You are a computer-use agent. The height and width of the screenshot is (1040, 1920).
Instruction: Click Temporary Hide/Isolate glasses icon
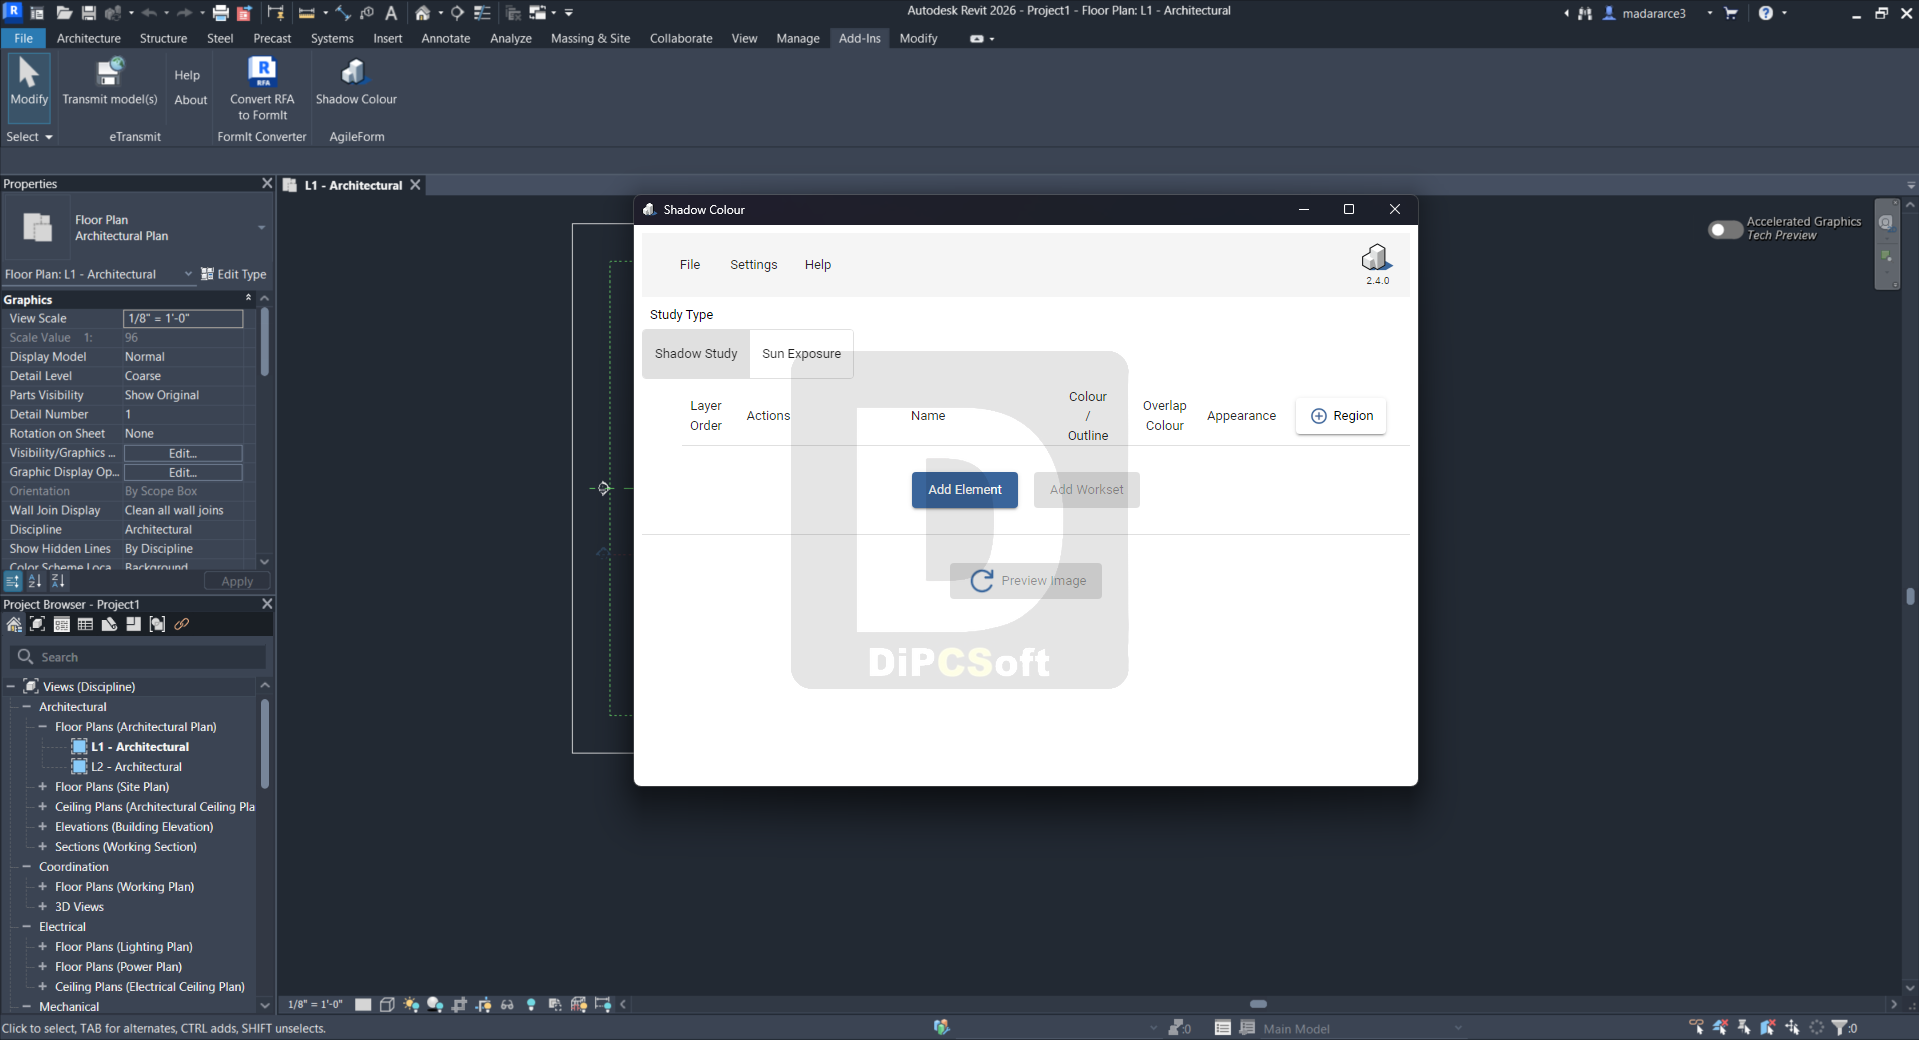click(x=507, y=1004)
